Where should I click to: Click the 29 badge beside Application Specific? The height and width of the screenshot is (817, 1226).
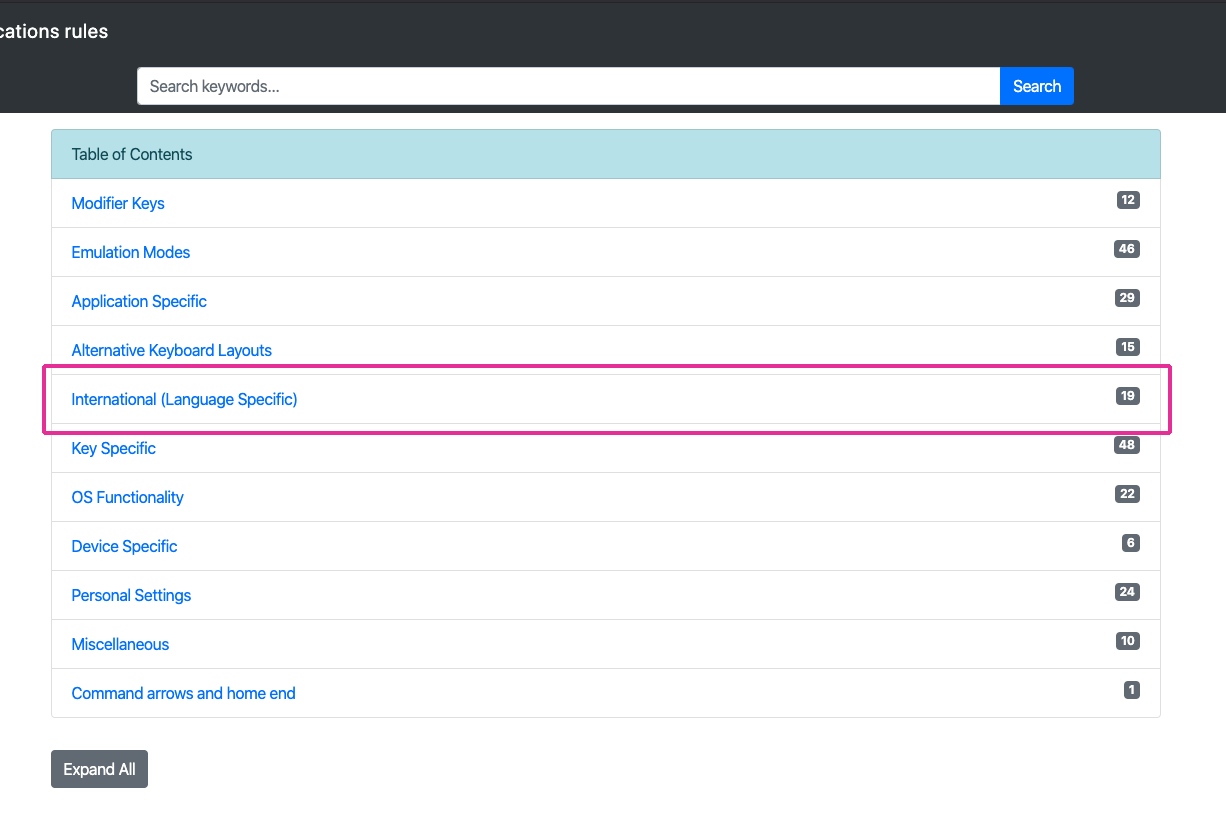coord(1128,298)
